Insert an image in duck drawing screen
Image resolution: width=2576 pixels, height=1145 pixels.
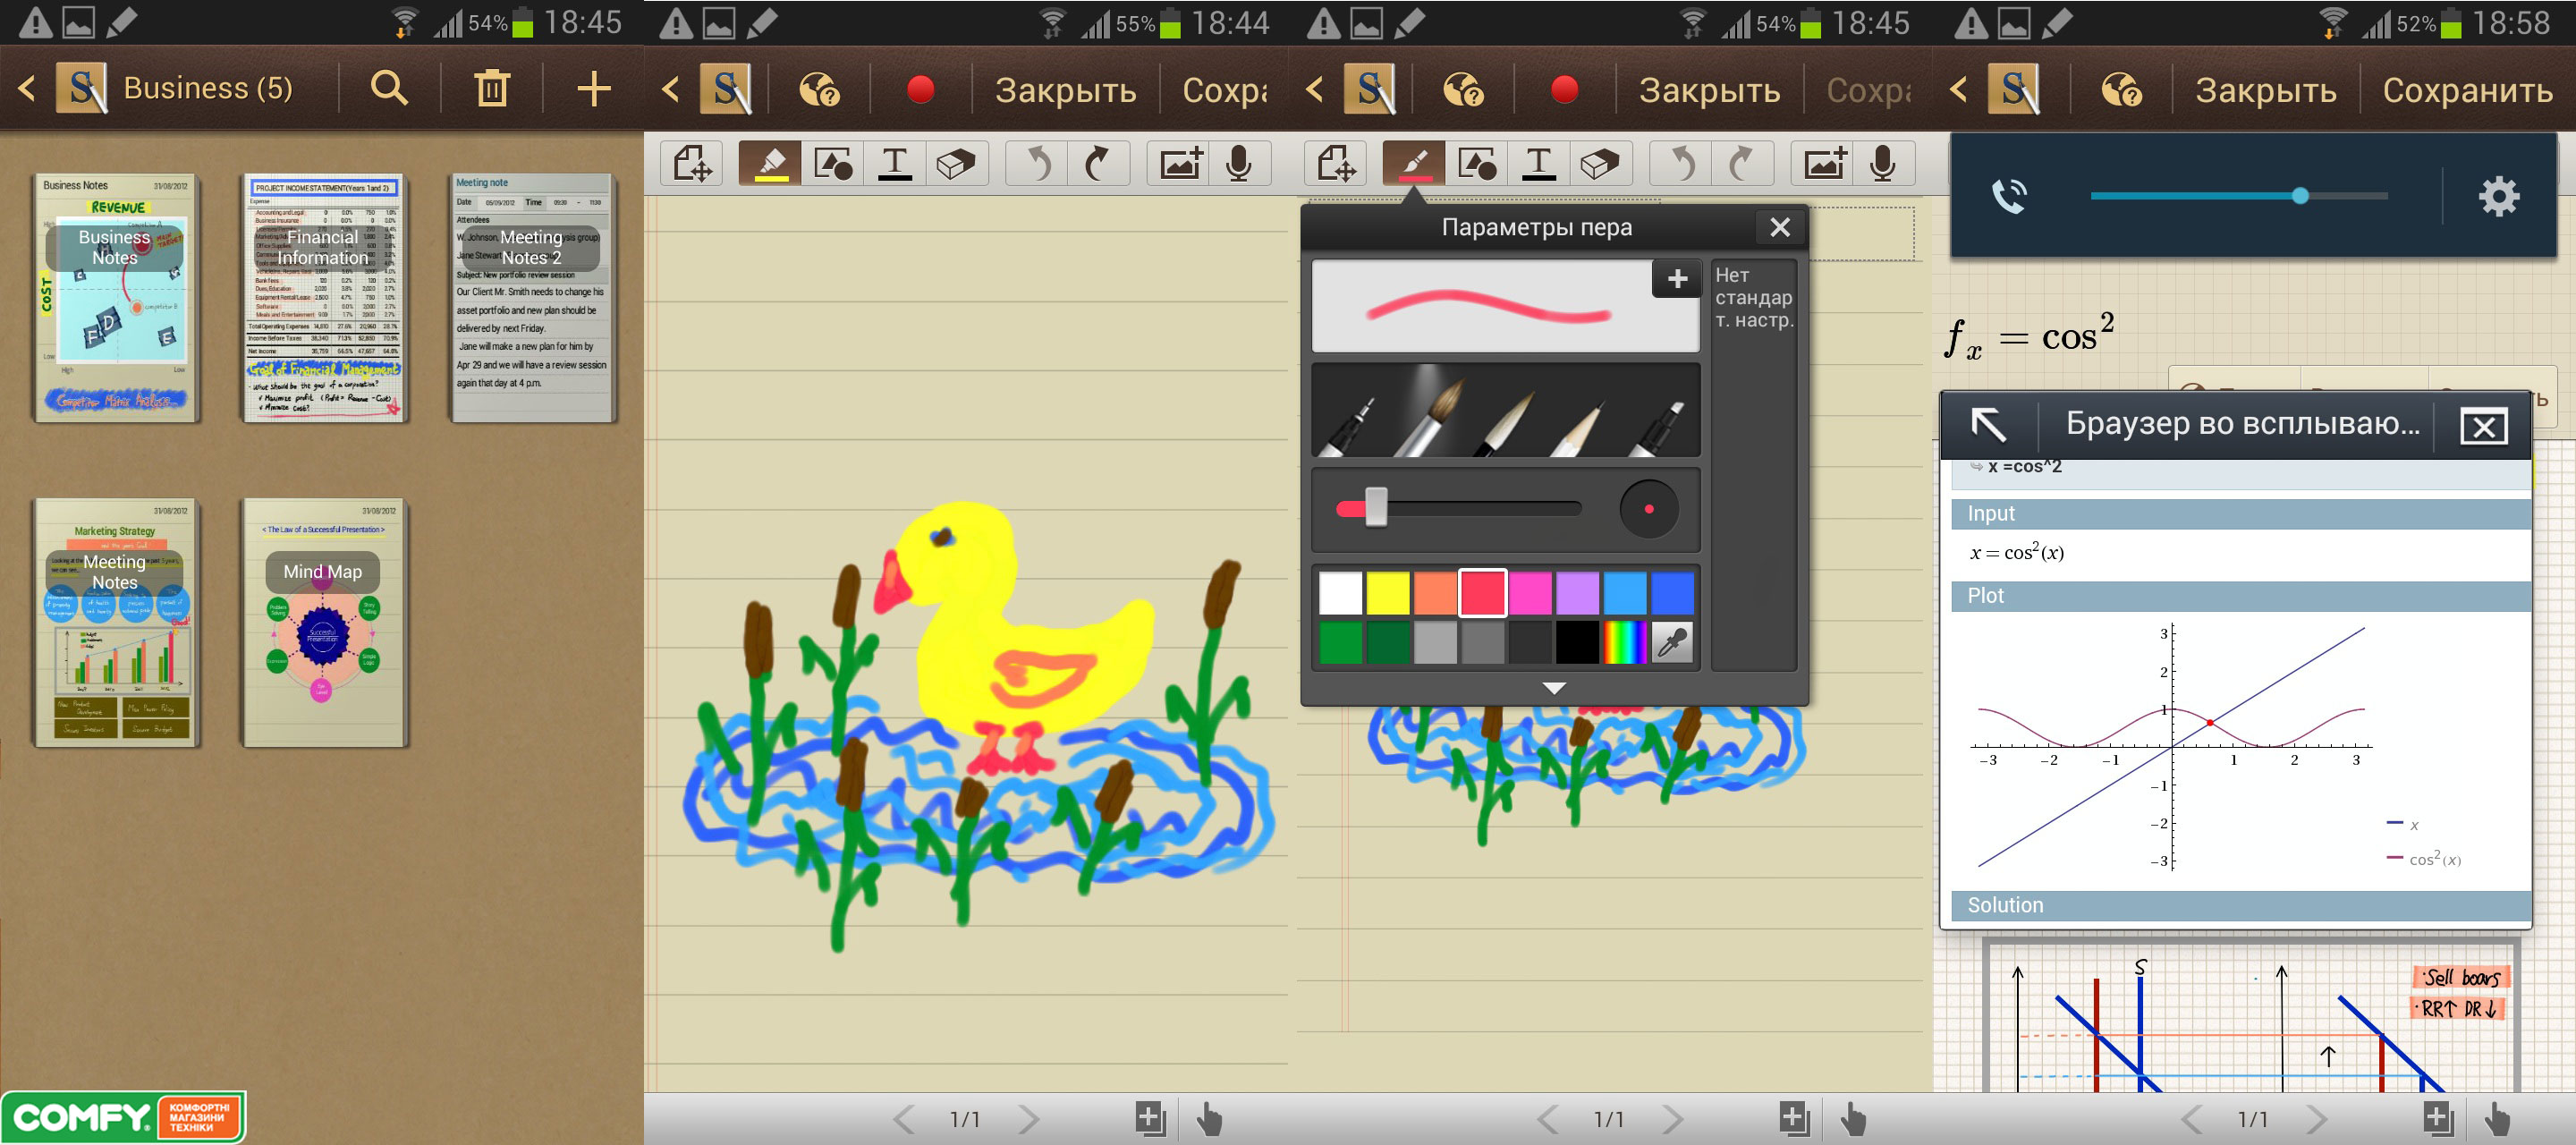[x=1179, y=163]
